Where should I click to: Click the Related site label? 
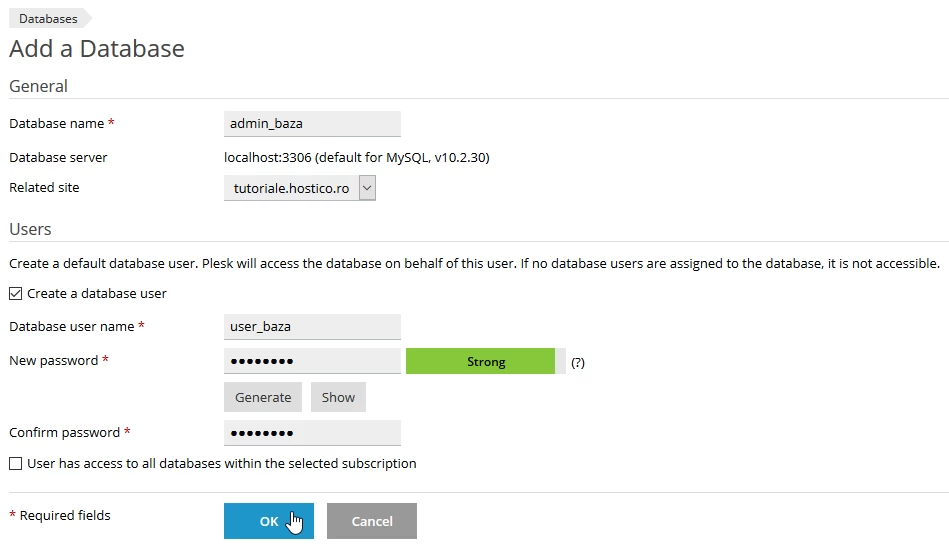[44, 188]
